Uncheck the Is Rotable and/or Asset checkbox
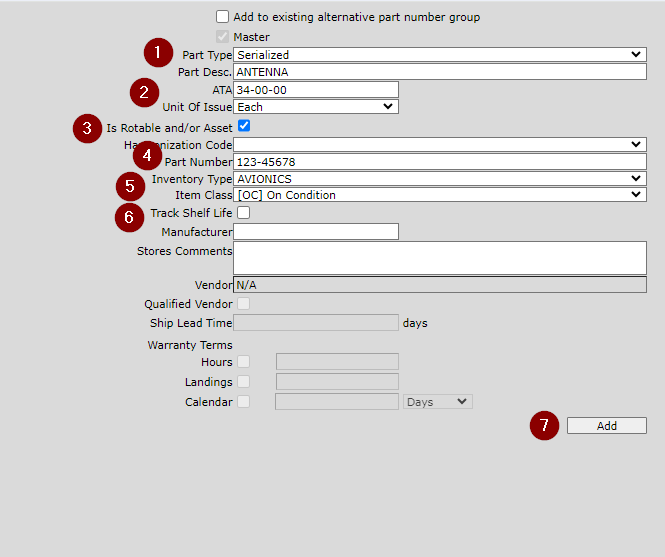Screen dimensions: 665x557 click(x=243, y=127)
